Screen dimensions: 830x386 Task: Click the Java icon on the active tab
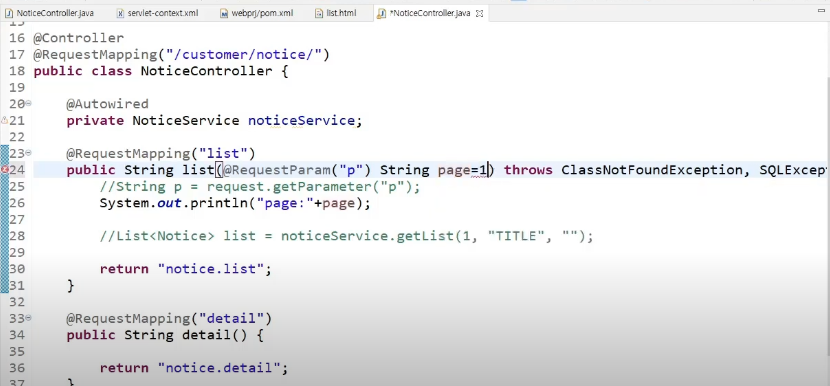381,13
